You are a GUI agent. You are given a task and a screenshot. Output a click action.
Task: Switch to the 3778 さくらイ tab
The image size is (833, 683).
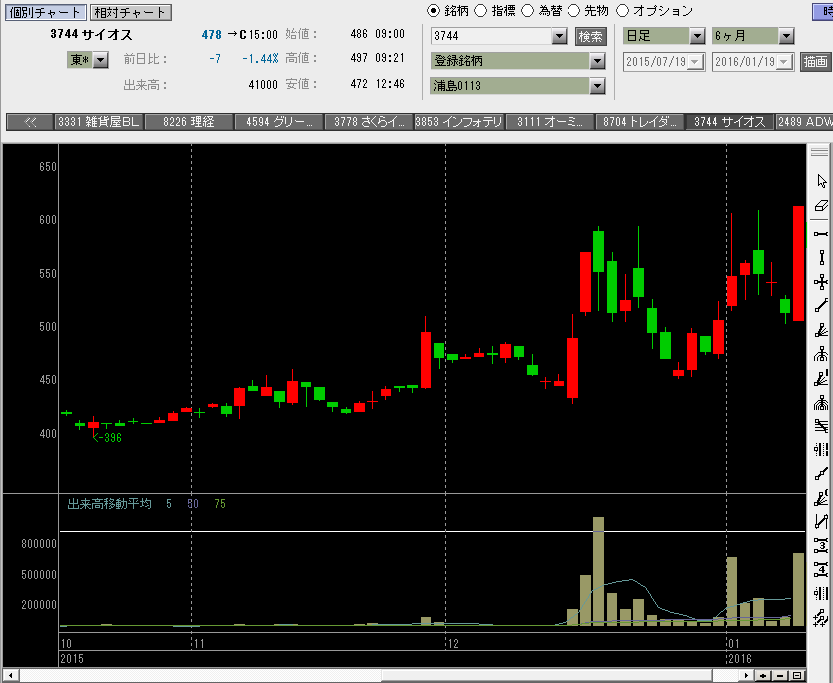(x=369, y=122)
